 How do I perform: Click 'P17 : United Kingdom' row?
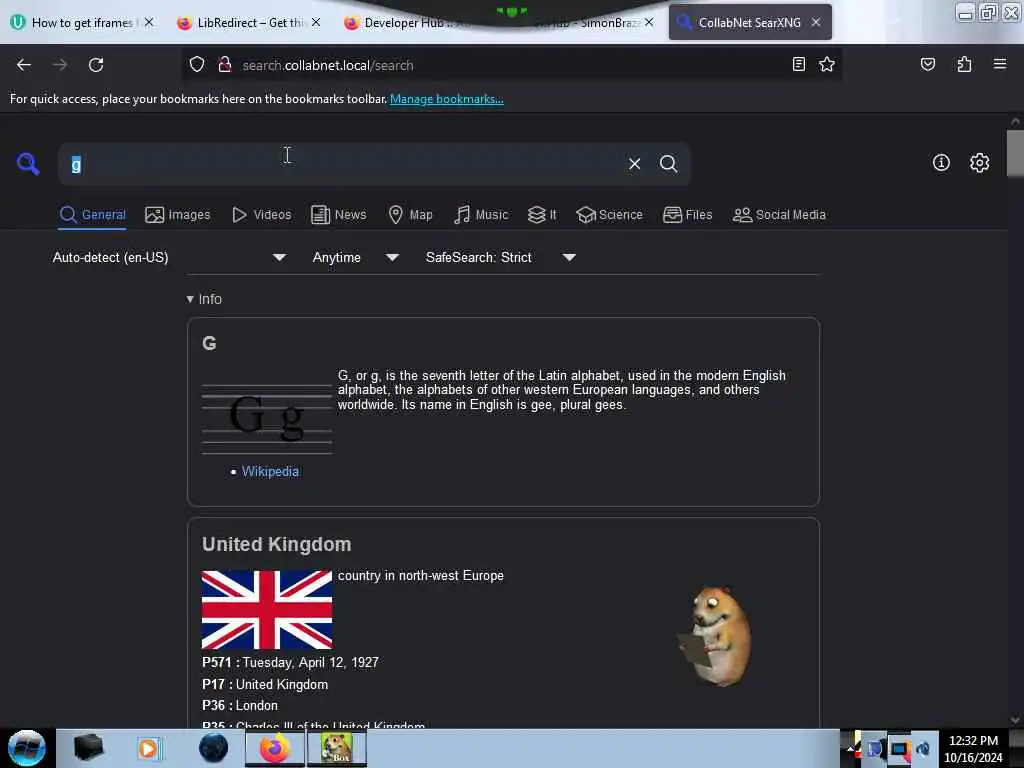pos(265,684)
